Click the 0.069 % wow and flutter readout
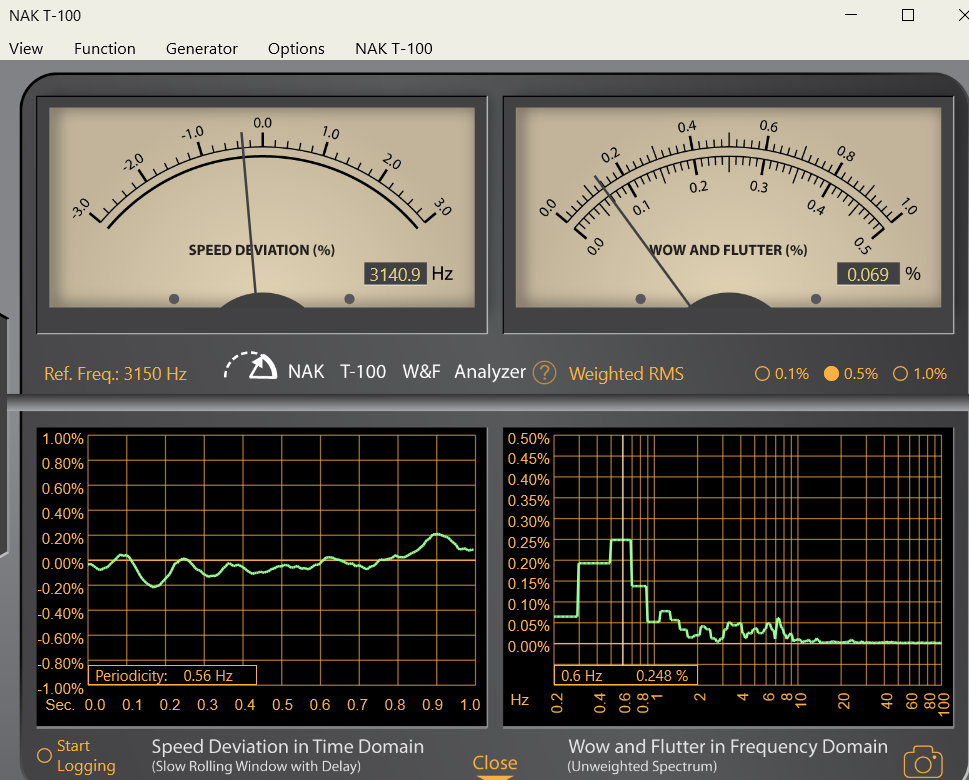This screenshot has height=780, width=969. 868,274
